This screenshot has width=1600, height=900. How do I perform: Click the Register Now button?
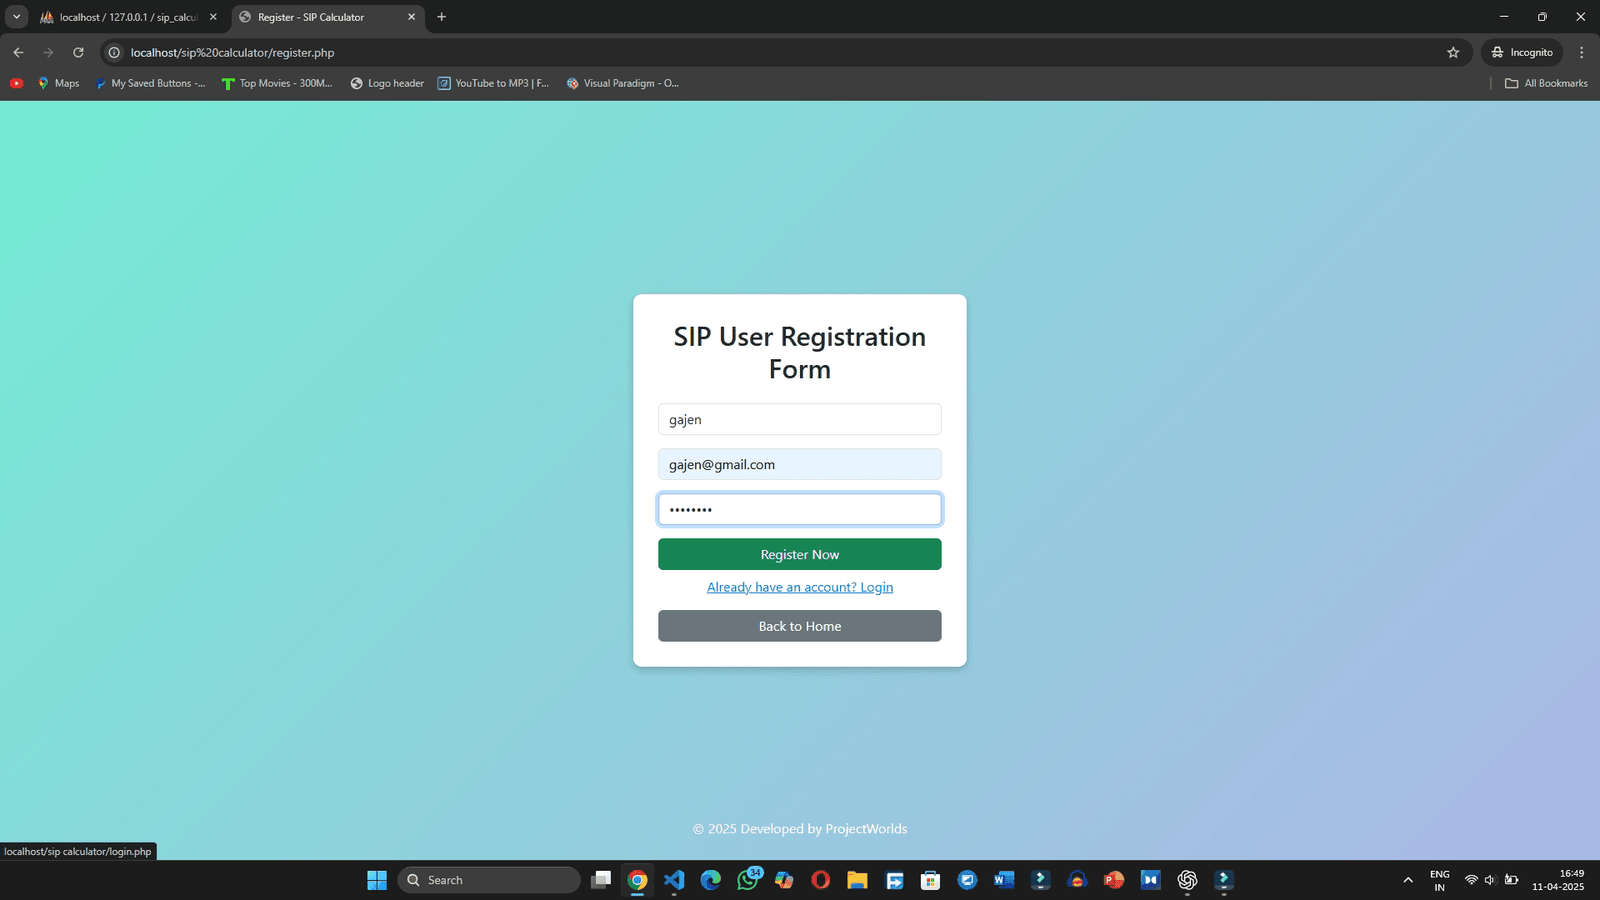tap(799, 554)
